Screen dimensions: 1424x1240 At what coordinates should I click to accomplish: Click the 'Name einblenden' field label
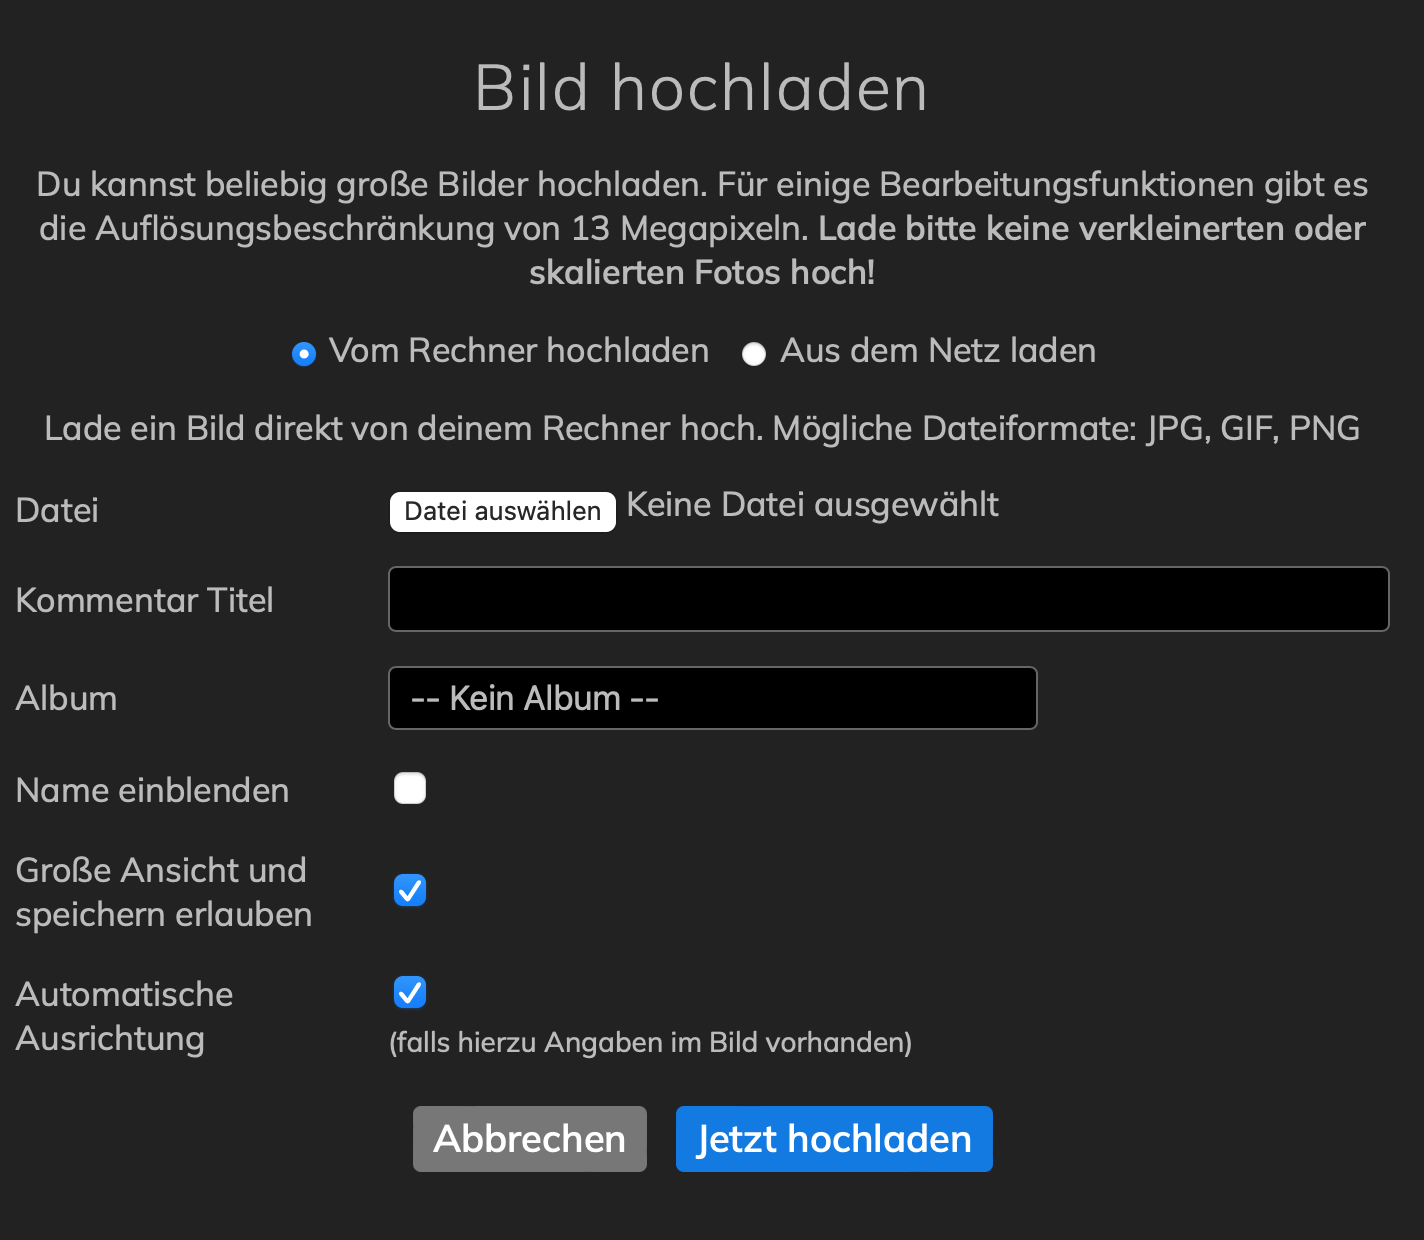(152, 790)
